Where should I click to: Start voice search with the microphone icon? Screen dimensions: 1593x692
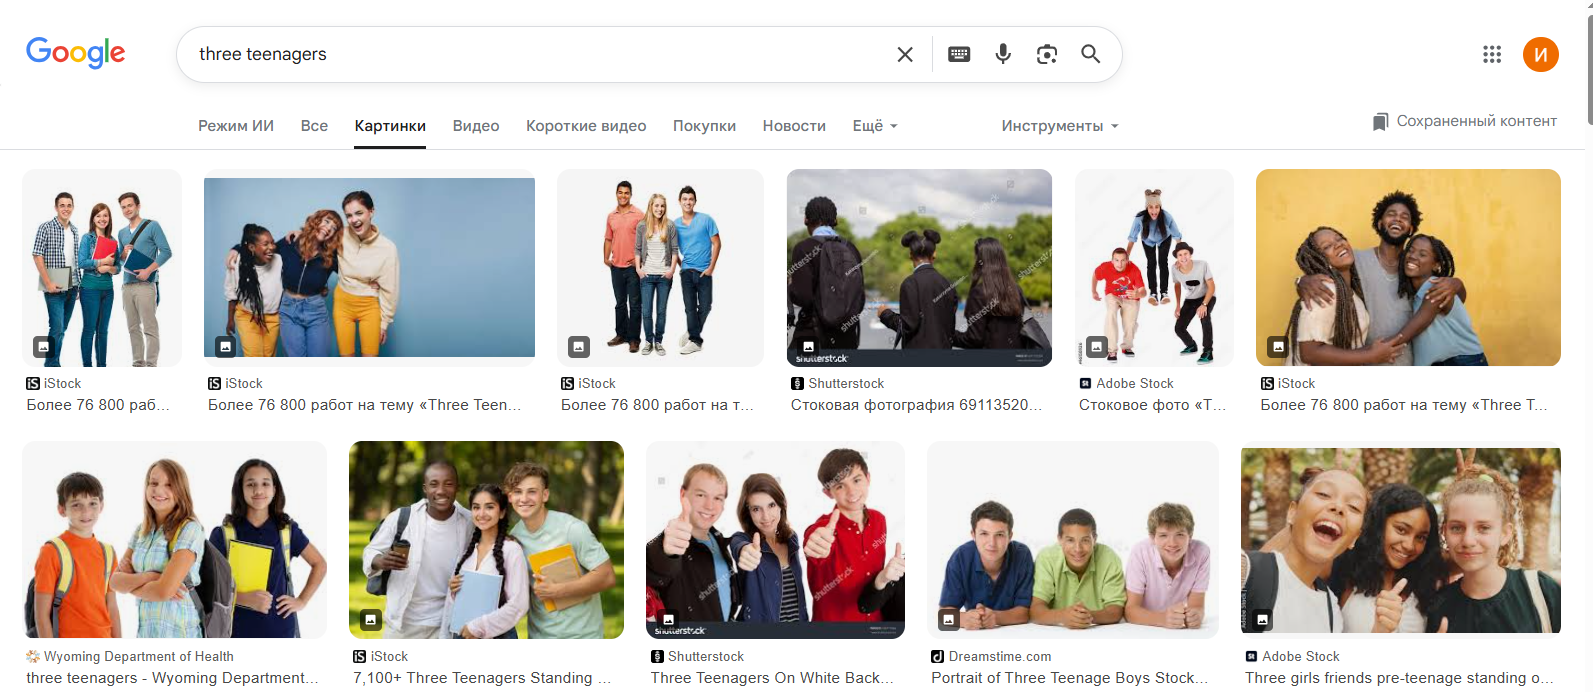click(x=1003, y=54)
